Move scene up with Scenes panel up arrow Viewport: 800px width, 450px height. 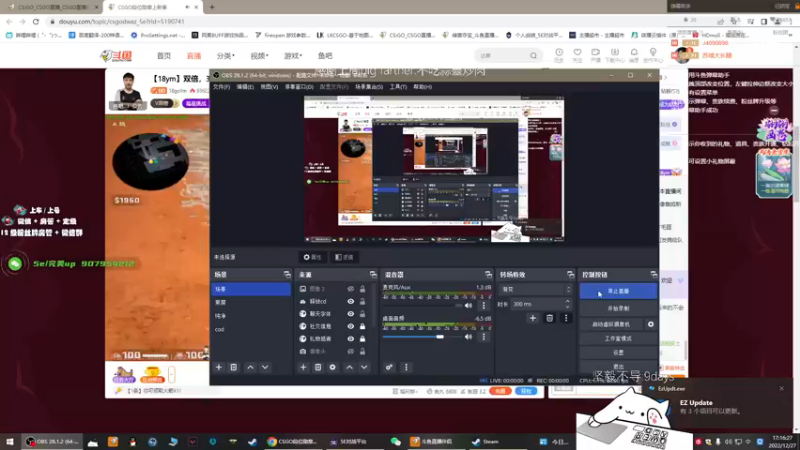251,367
